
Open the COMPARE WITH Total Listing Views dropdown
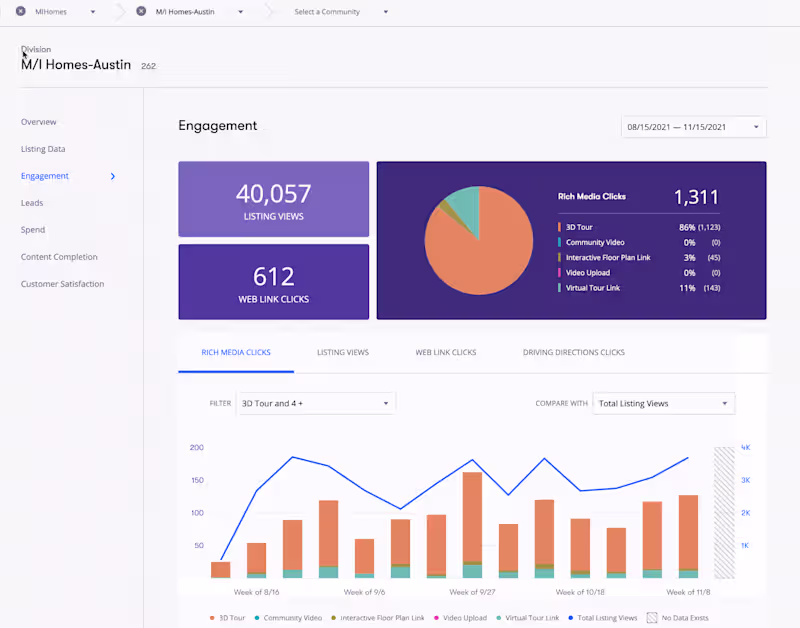click(663, 404)
